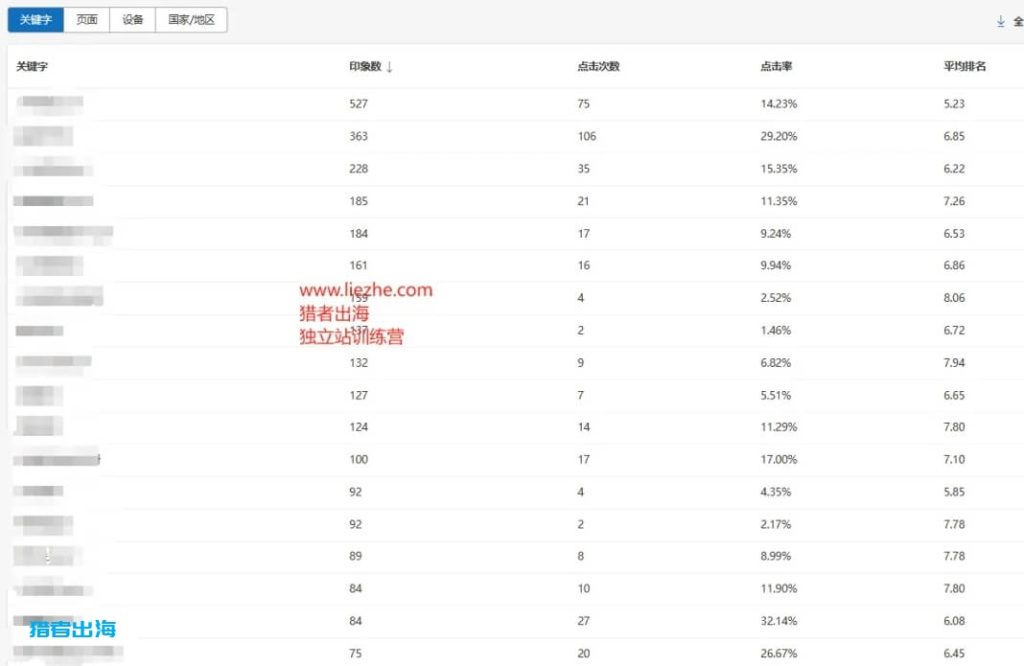Click the 印象数 column header text
The height and width of the screenshot is (666, 1024).
[x=365, y=67]
